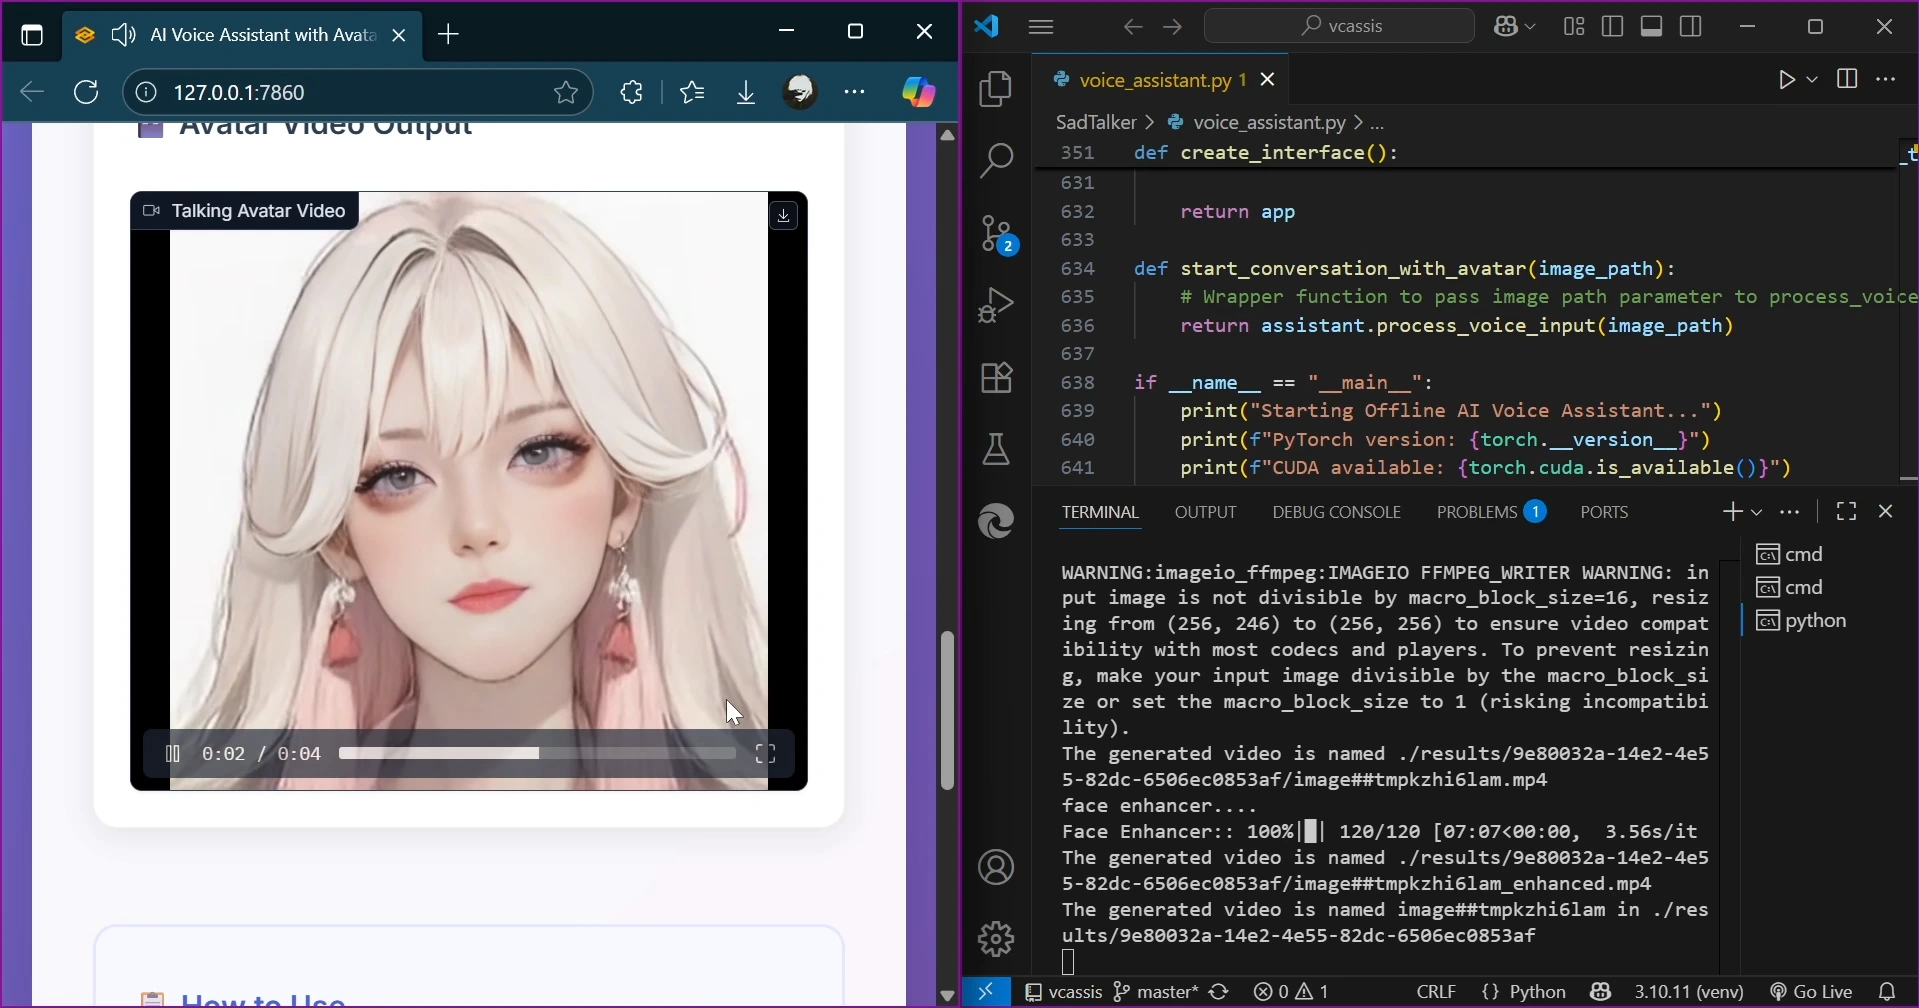Screen dimensions: 1919x1008
Task: Add this page to favorites
Action: 567,93
